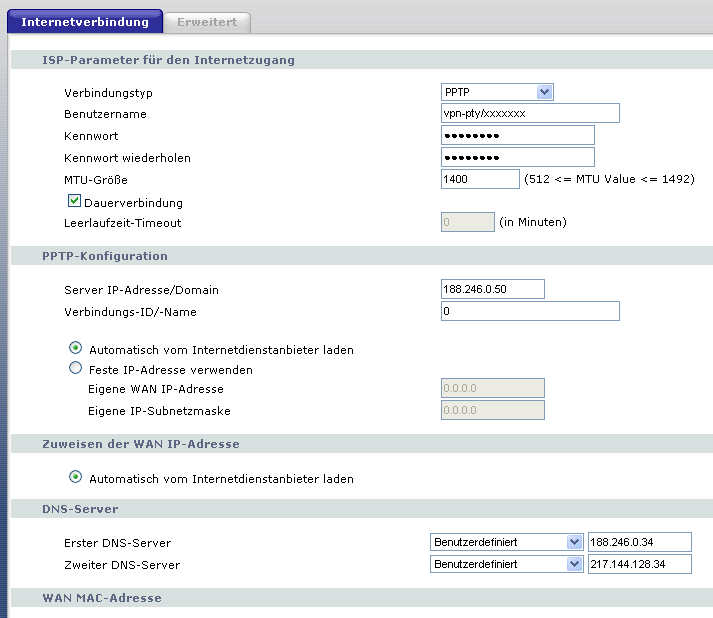Image resolution: width=713 pixels, height=618 pixels.
Task: Switch to the Erweitert tab
Action: click(207, 21)
